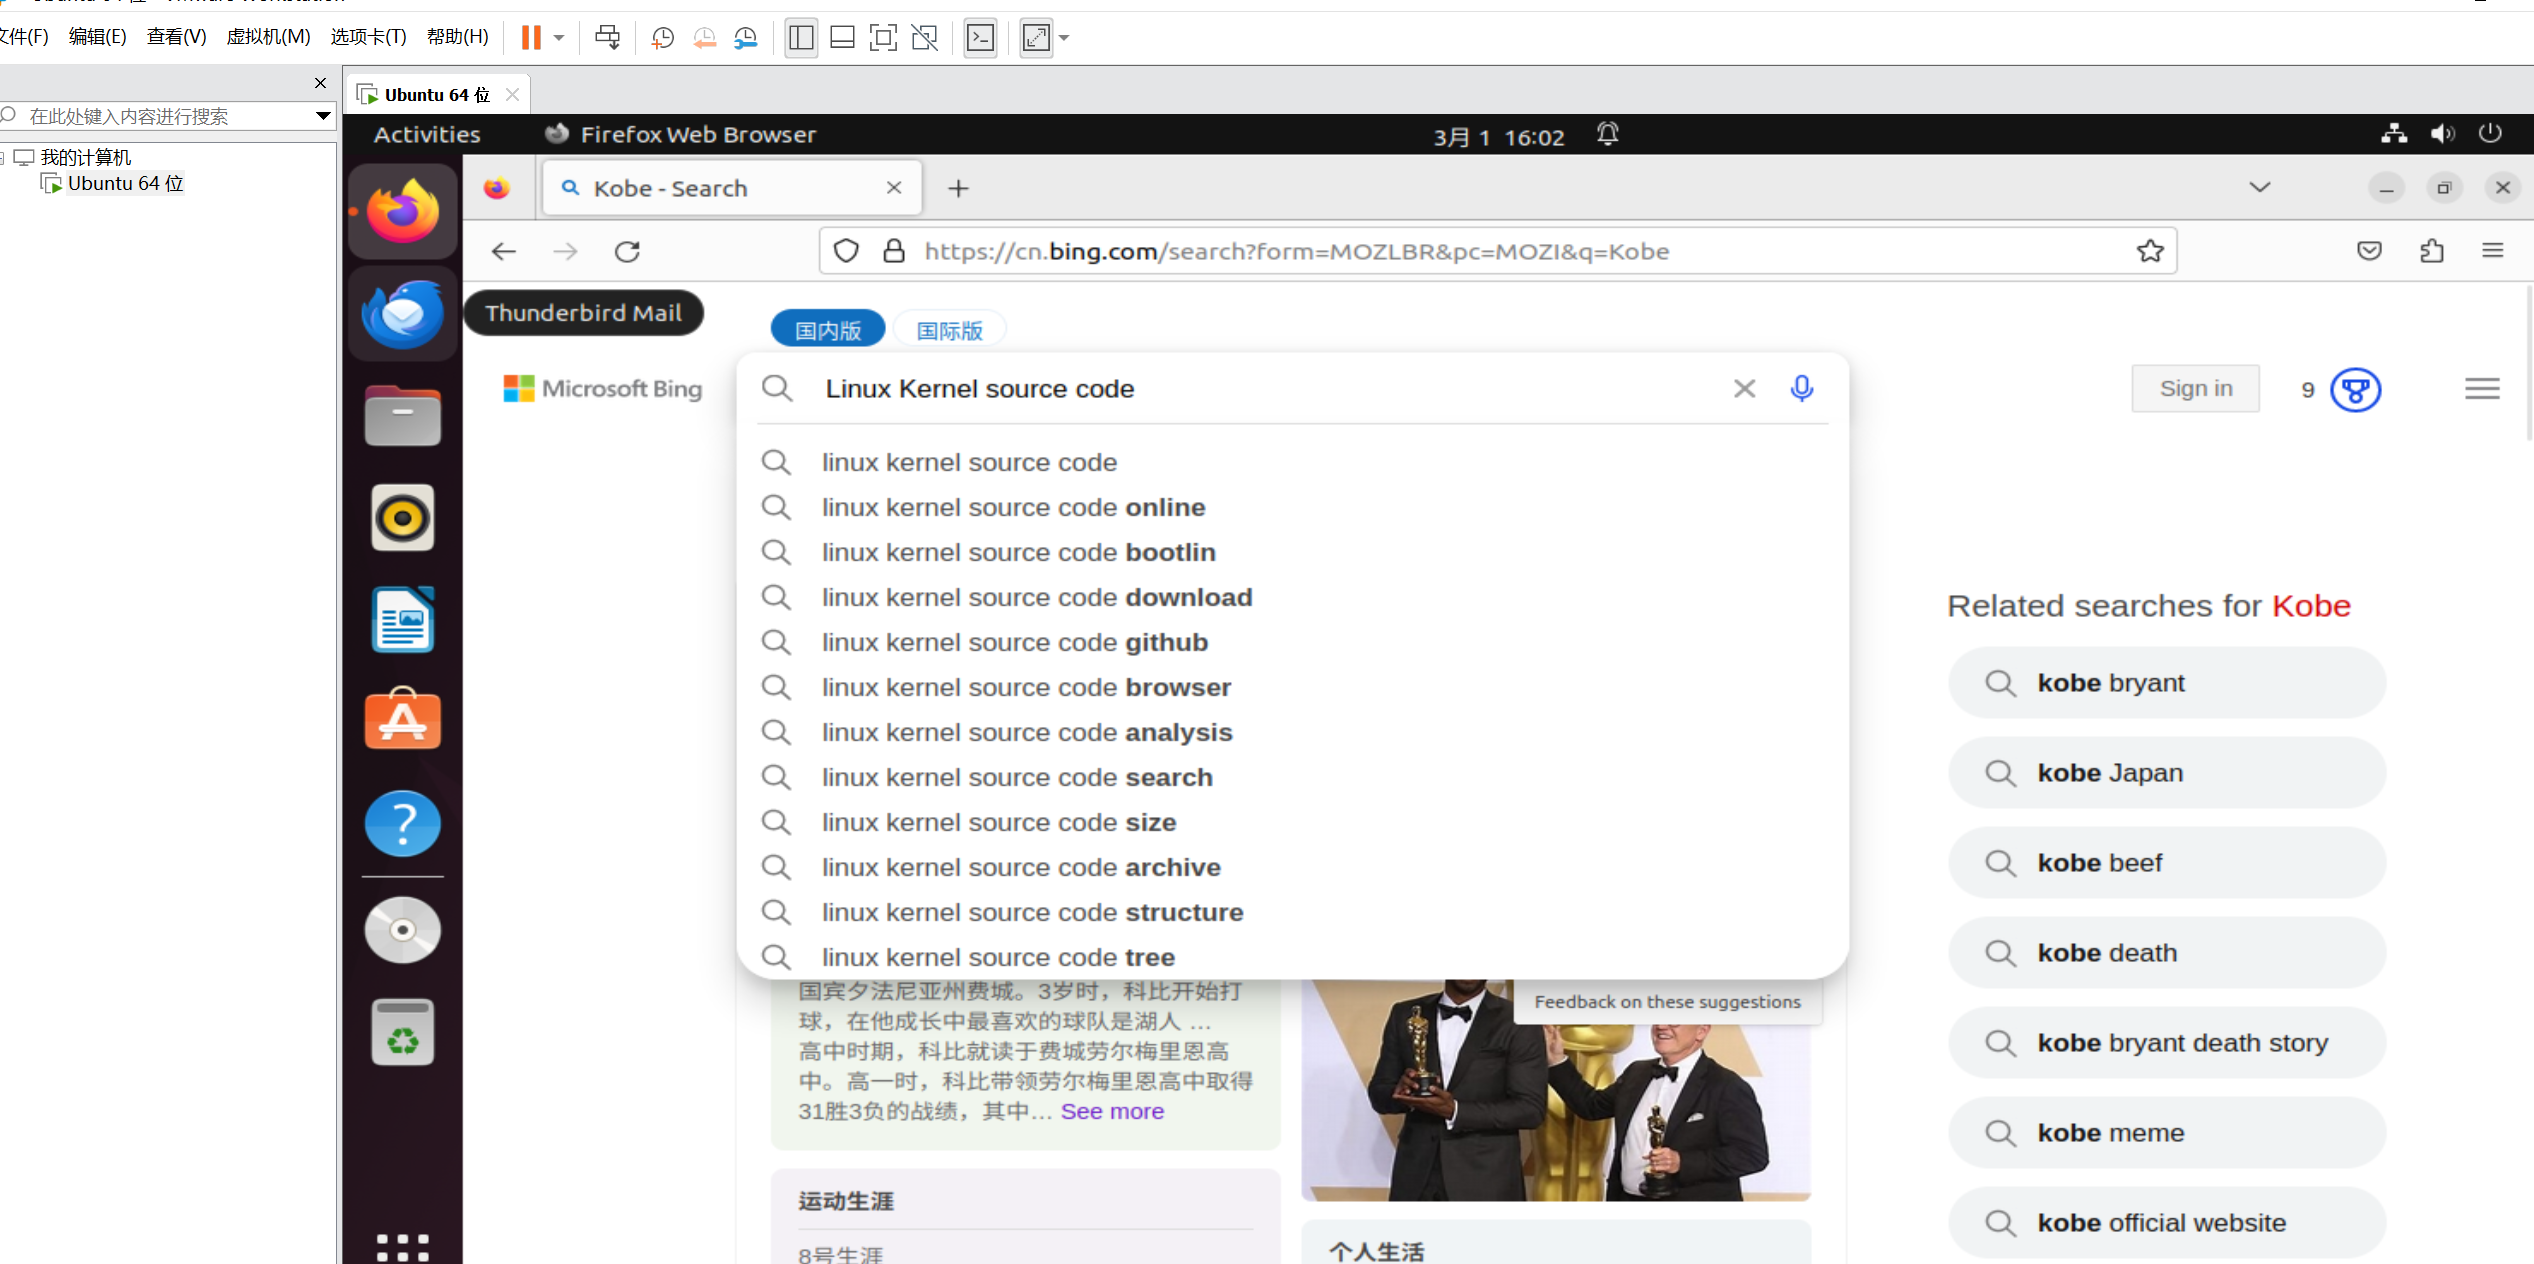Click the power icon in Ubuntu top bar

(2490, 134)
